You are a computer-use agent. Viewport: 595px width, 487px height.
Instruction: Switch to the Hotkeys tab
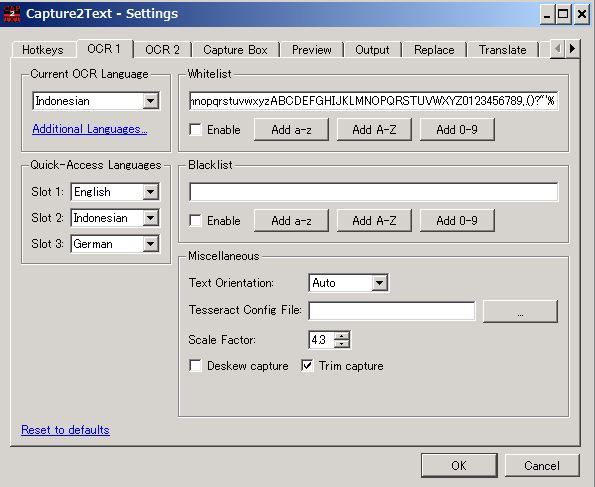coord(43,50)
